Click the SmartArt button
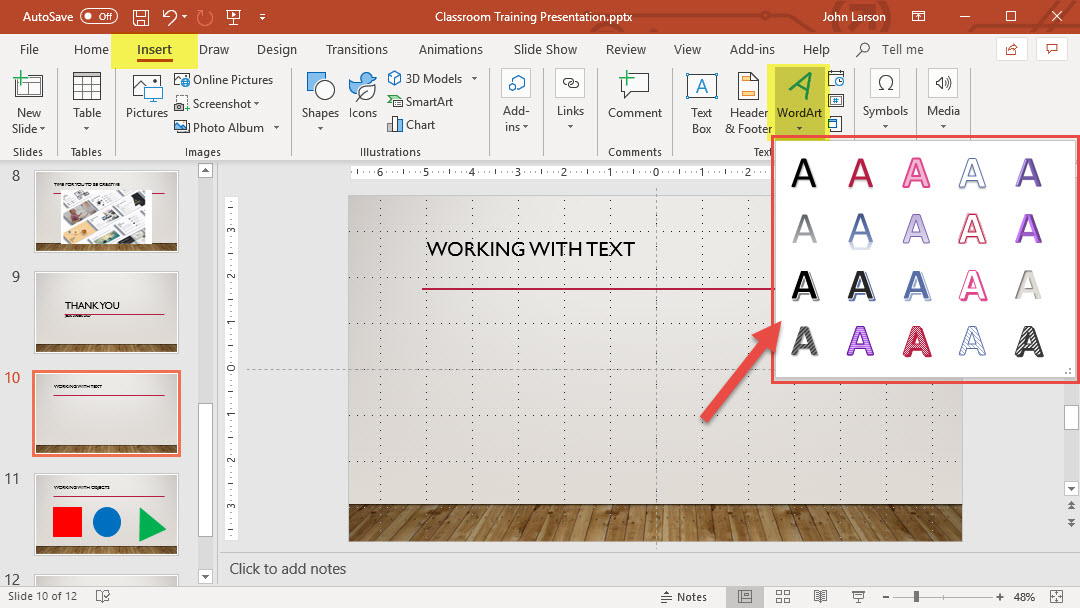Viewport: 1080px width, 608px height. tap(420, 102)
